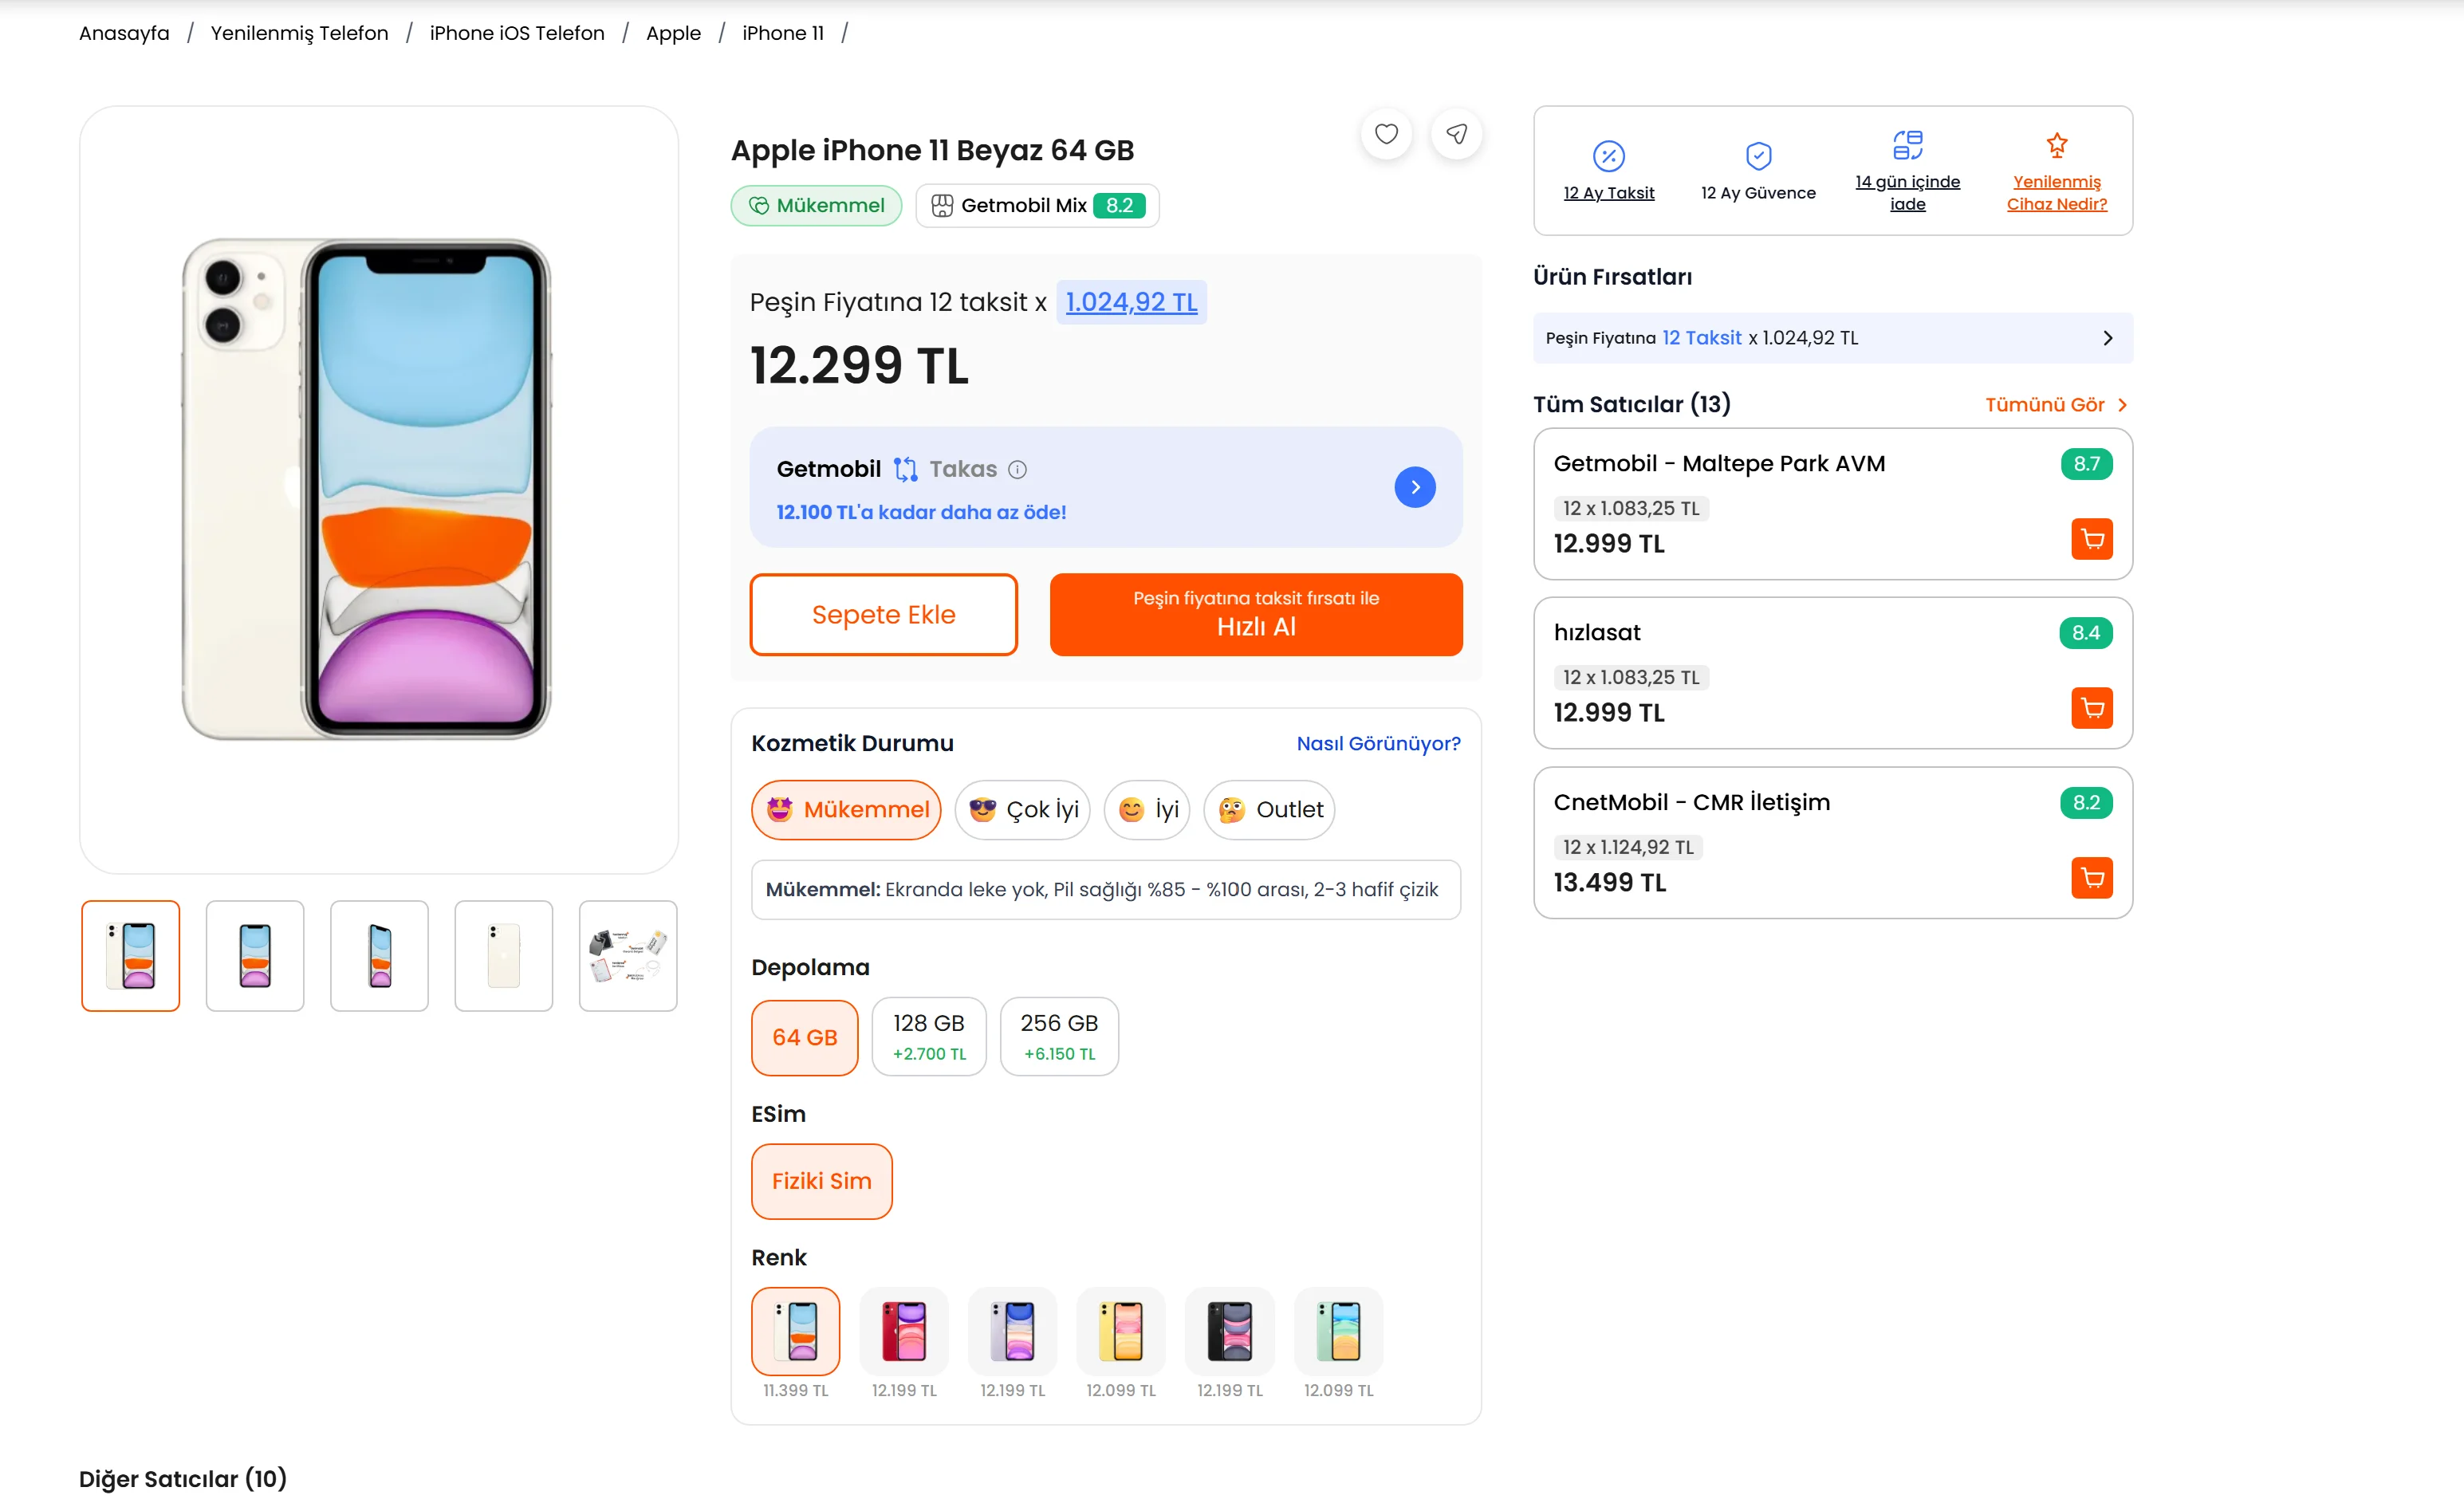The image size is (2464, 1499).
Task: Expand the Getmobil Takas offer arrow
Action: click(1415, 487)
